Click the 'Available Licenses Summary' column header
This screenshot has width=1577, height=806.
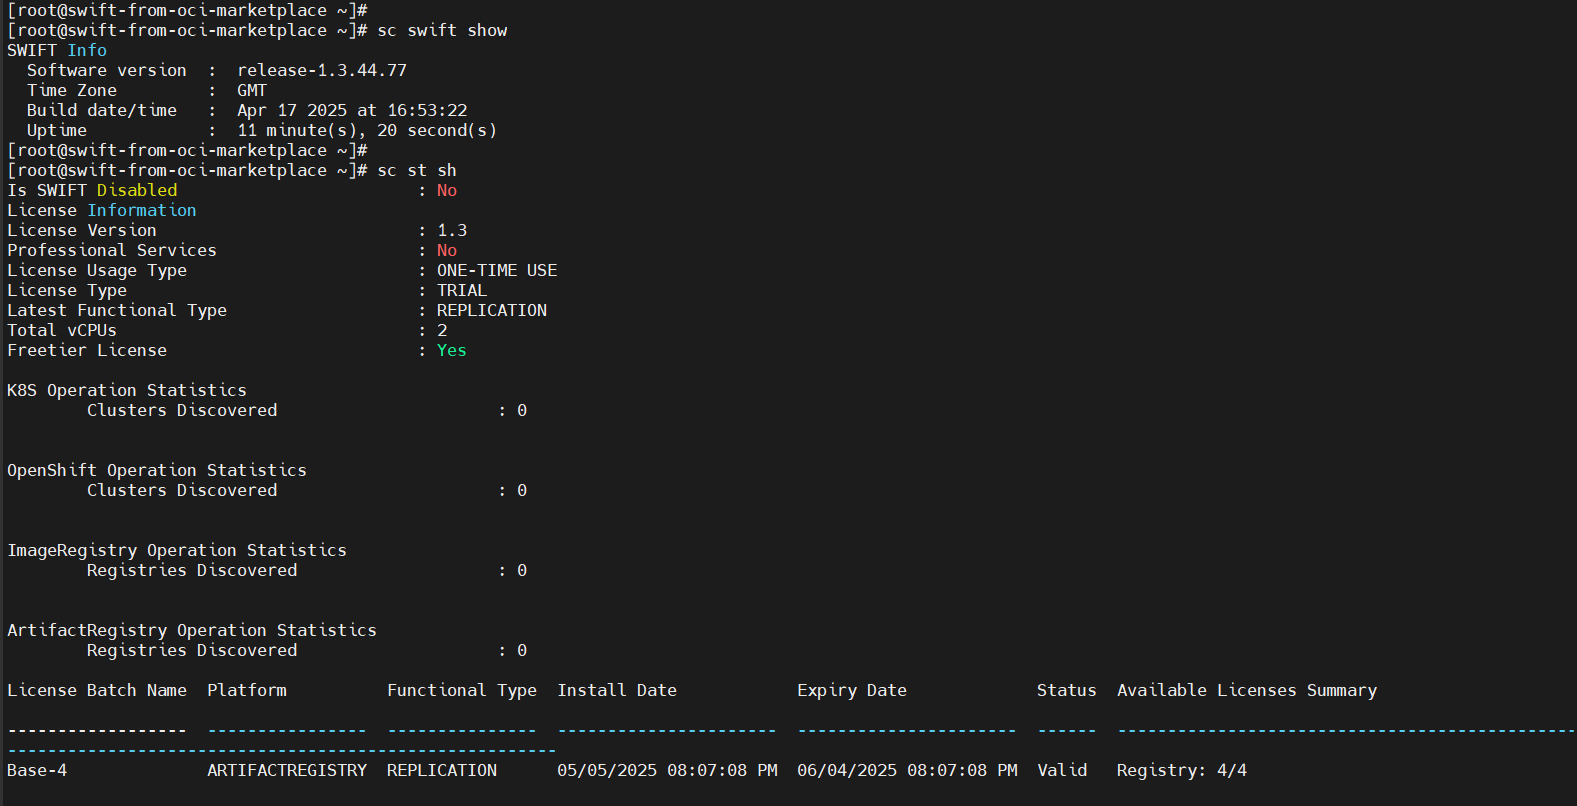tap(1247, 690)
